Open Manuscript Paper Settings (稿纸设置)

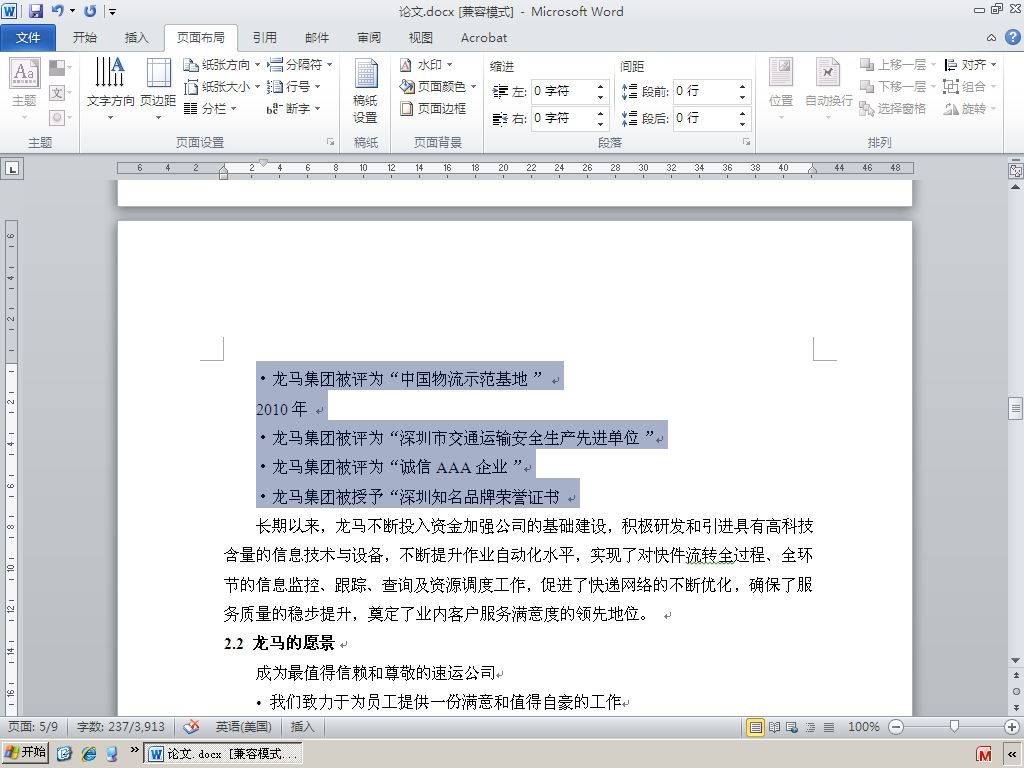(366, 90)
